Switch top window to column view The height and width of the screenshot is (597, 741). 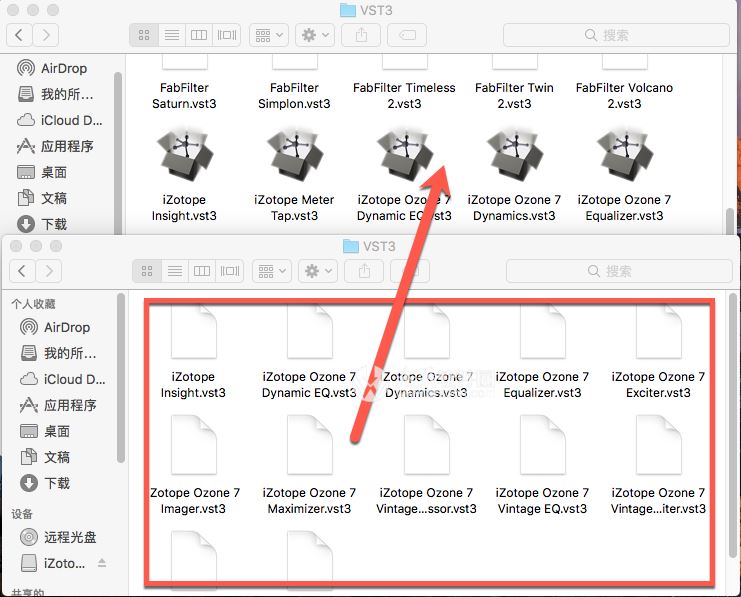coord(199,35)
